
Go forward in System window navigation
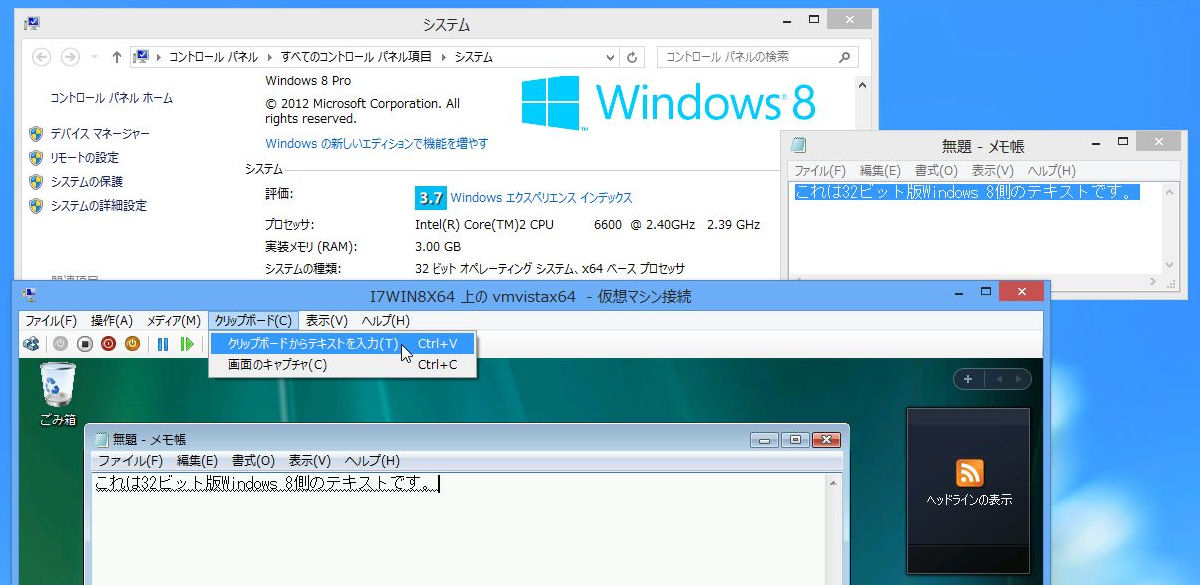click(x=70, y=57)
